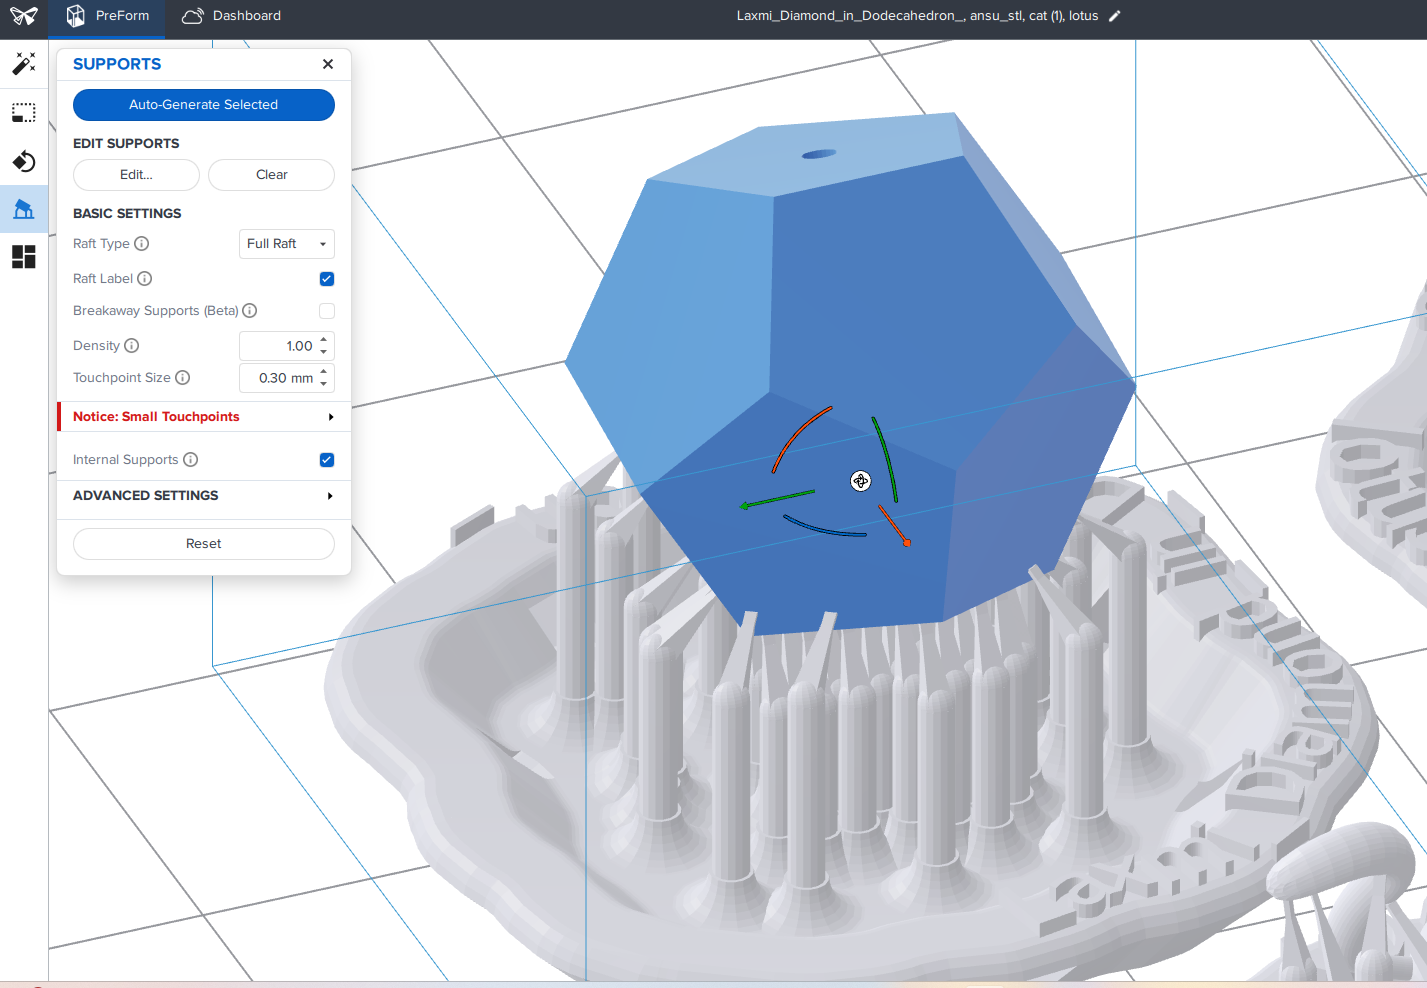The width and height of the screenshot is (1427, 988).
Task: Click the EDIT SUPPORTS heading
Action: click(126, 144)
